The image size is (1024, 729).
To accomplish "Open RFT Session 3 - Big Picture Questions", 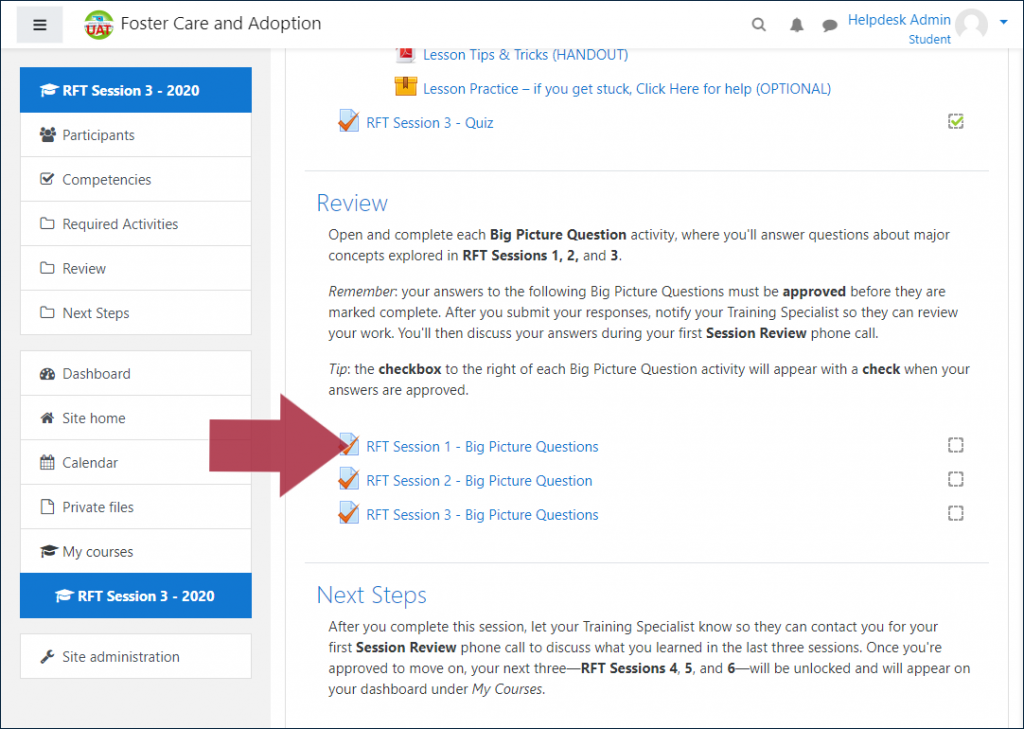I will pos(482,515).
